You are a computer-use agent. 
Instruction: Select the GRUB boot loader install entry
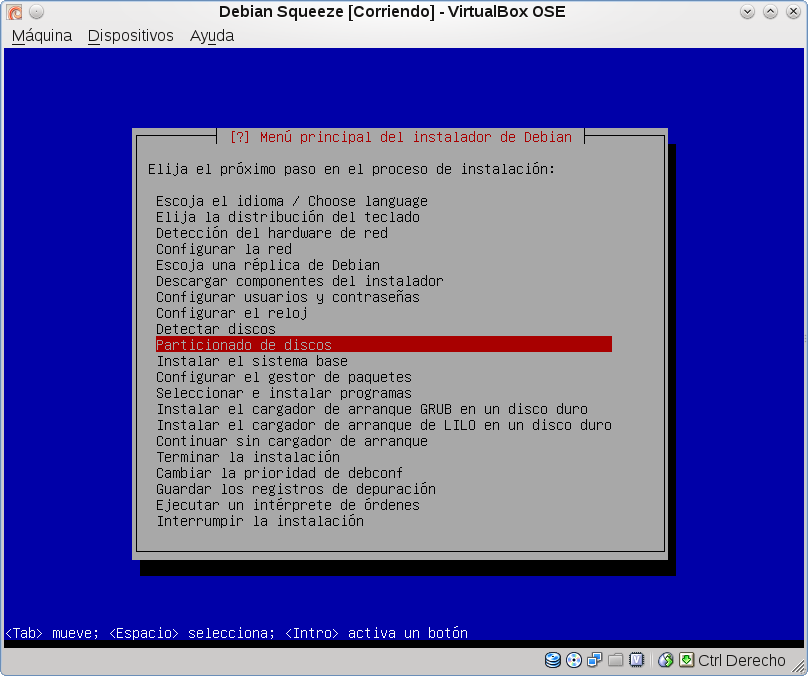click(x=372, y=409)
